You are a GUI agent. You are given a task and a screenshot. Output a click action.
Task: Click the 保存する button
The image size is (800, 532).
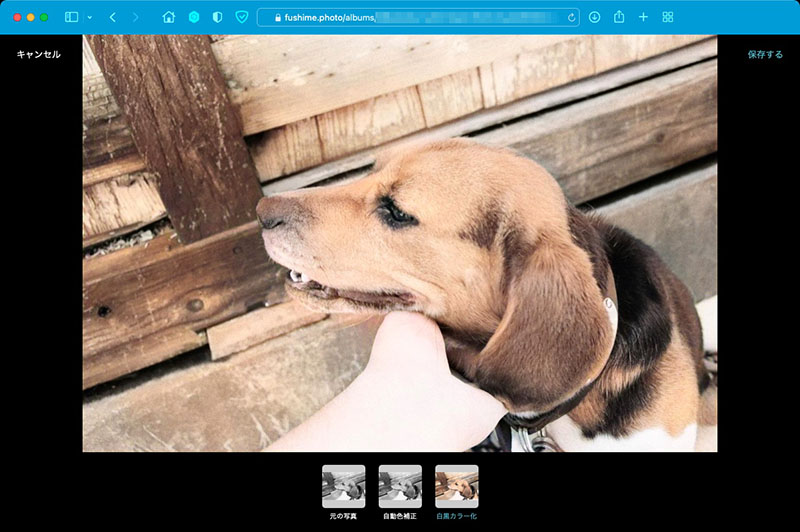pyautogui.click(x=765, y=55)
